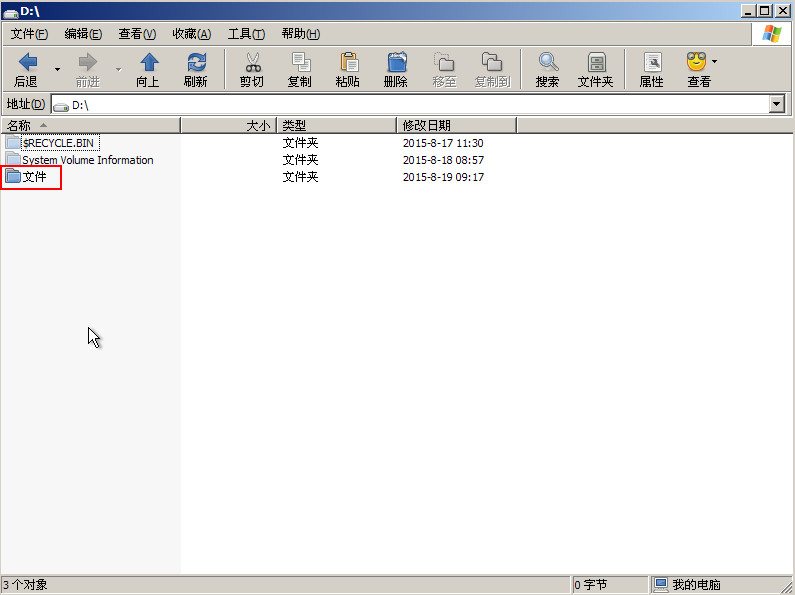This screenshot has width=795, height=595.
Task: Click the 0 字节 status bar text
Action: coord(591,584)
